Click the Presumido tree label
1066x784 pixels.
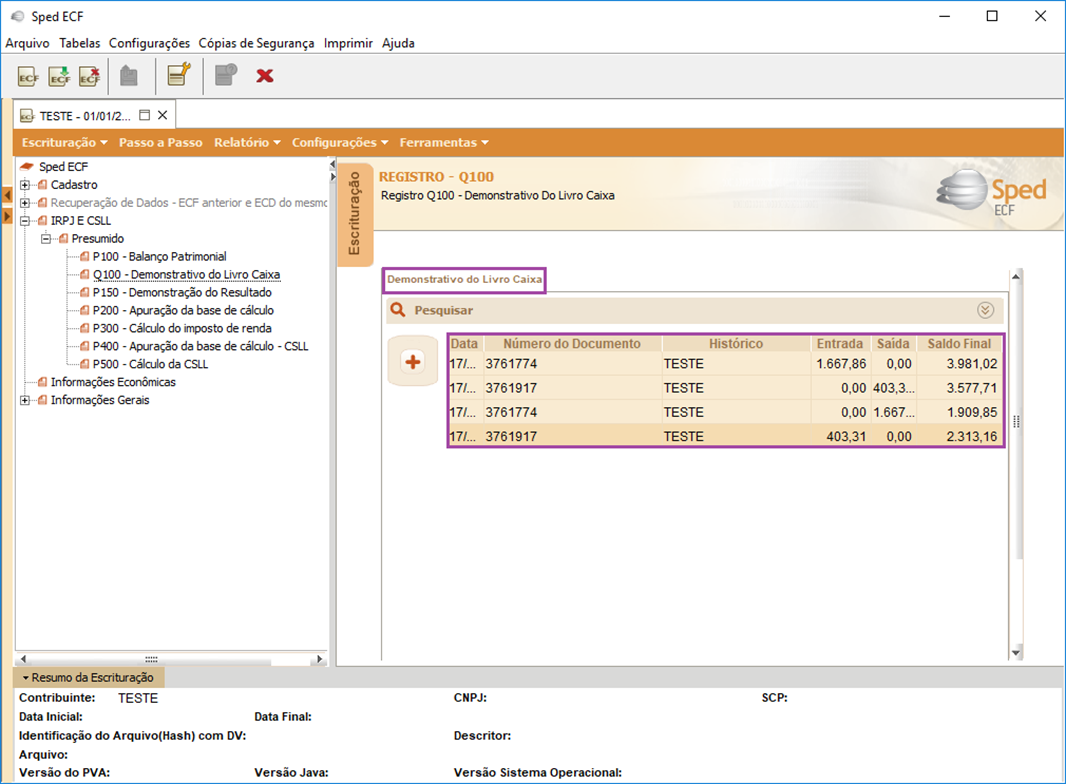(x=98, y=239)
